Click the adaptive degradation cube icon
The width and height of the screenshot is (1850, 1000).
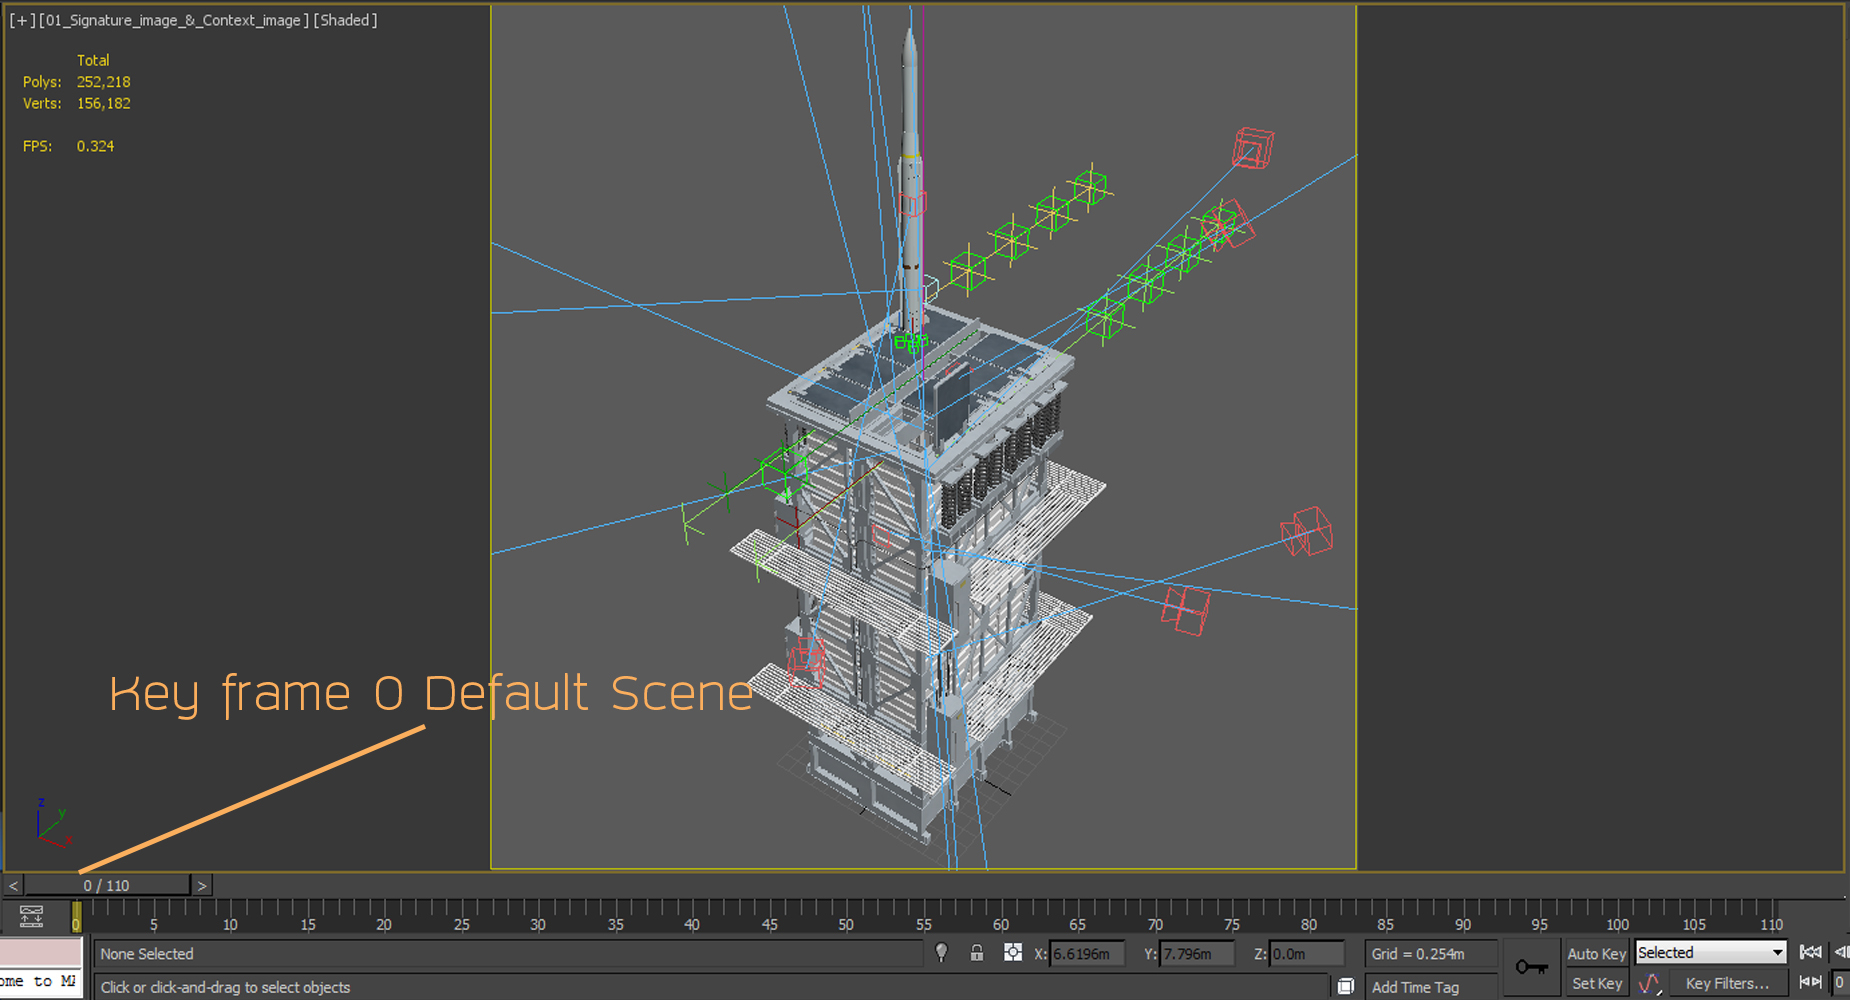click(x=1346, y=987)
